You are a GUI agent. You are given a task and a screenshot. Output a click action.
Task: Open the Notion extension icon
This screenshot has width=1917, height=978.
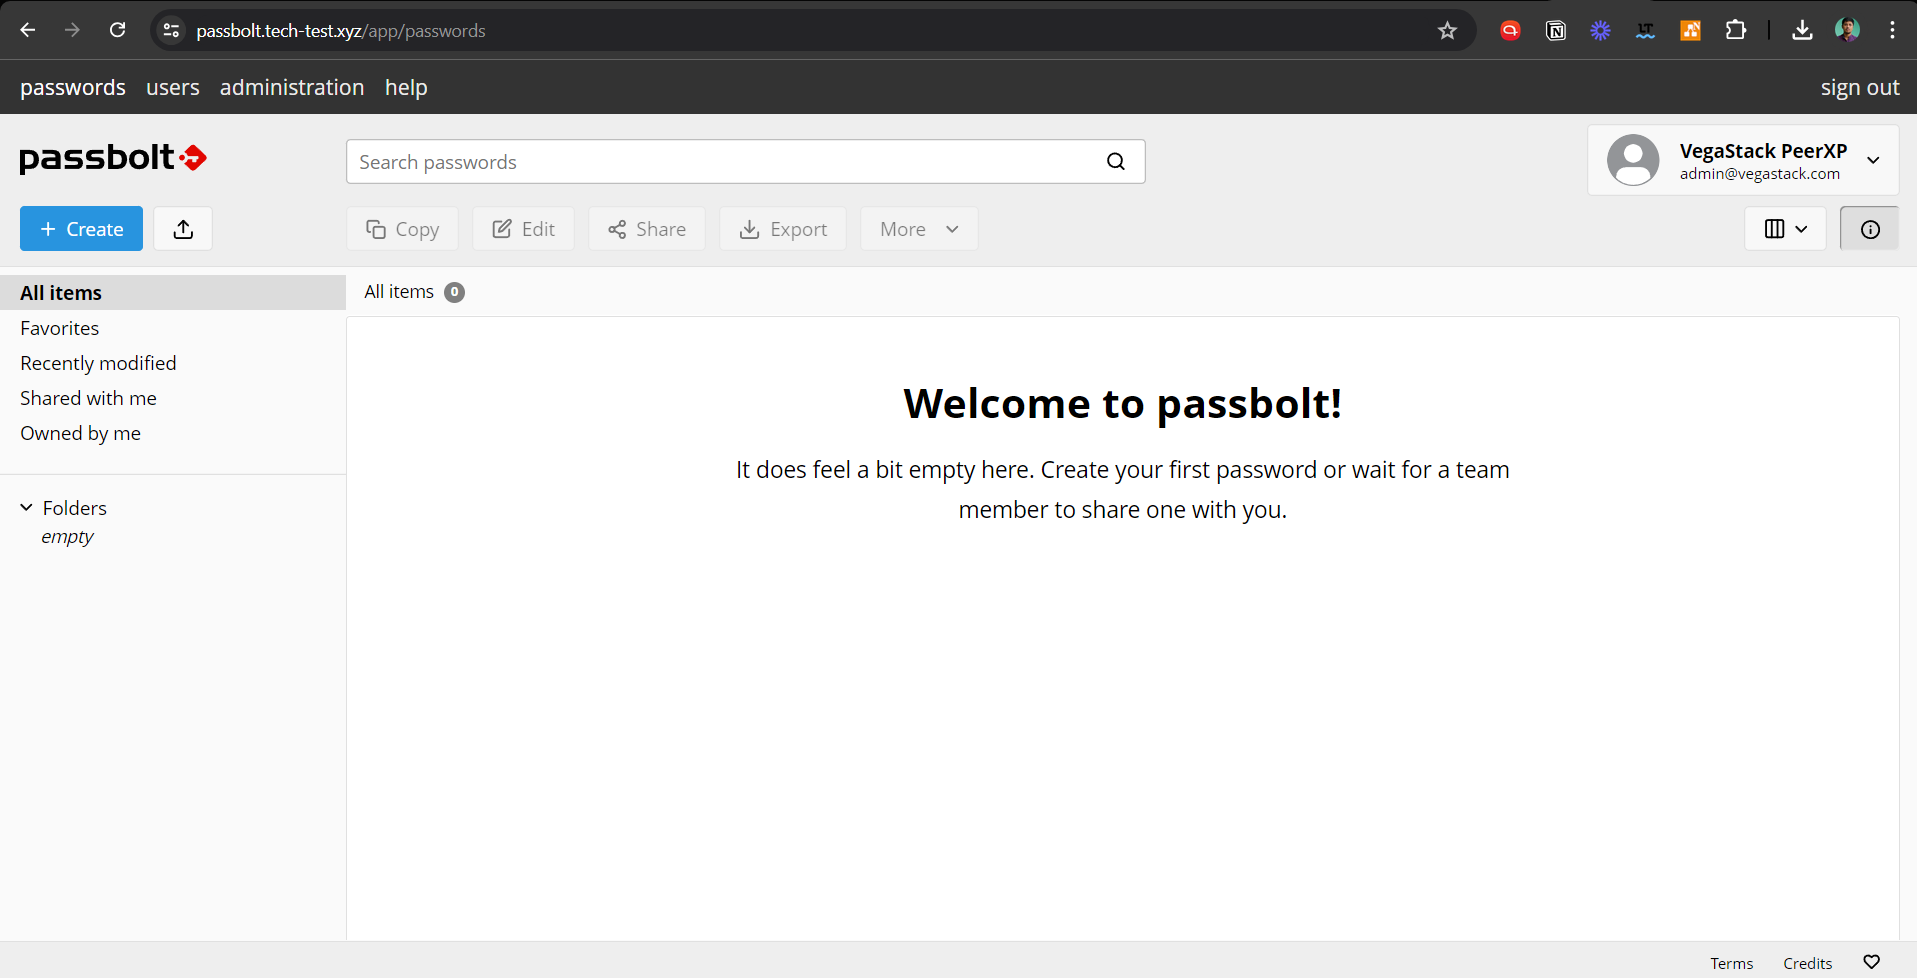coord(1555,31)
